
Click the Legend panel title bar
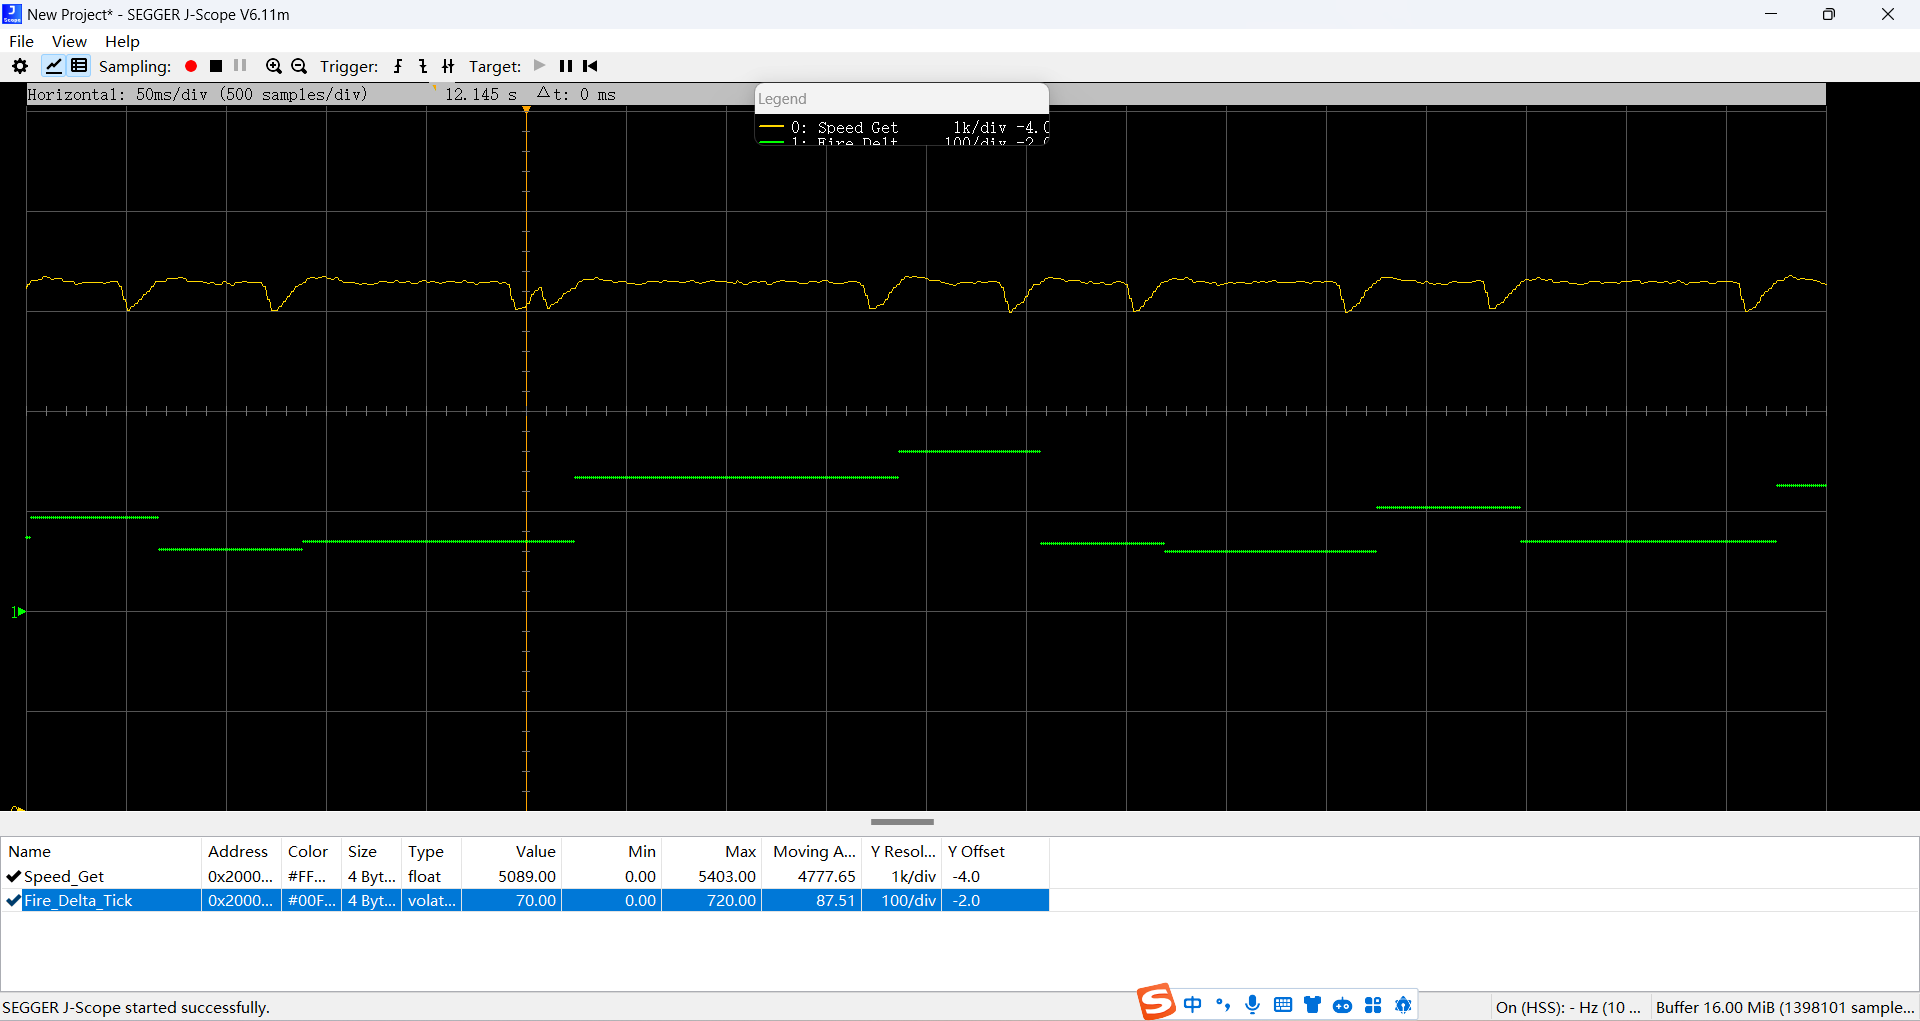pos(902,98)
